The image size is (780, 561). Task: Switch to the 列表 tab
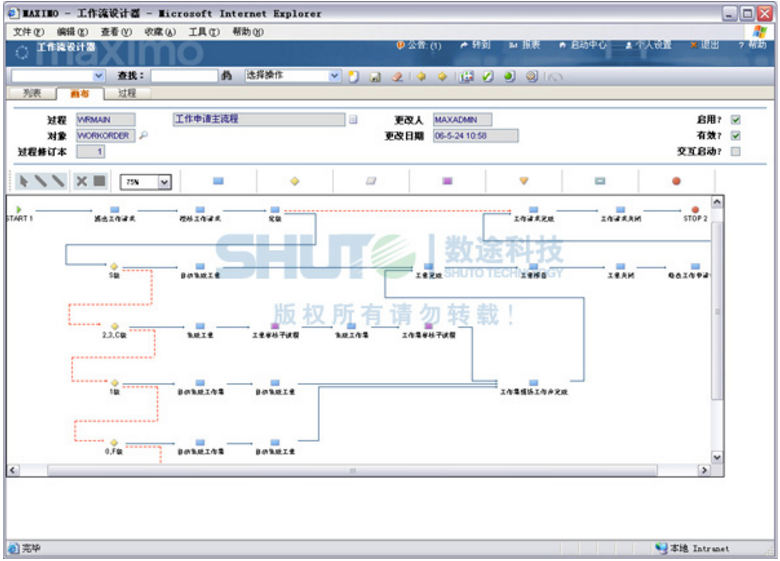coord(32,93)
